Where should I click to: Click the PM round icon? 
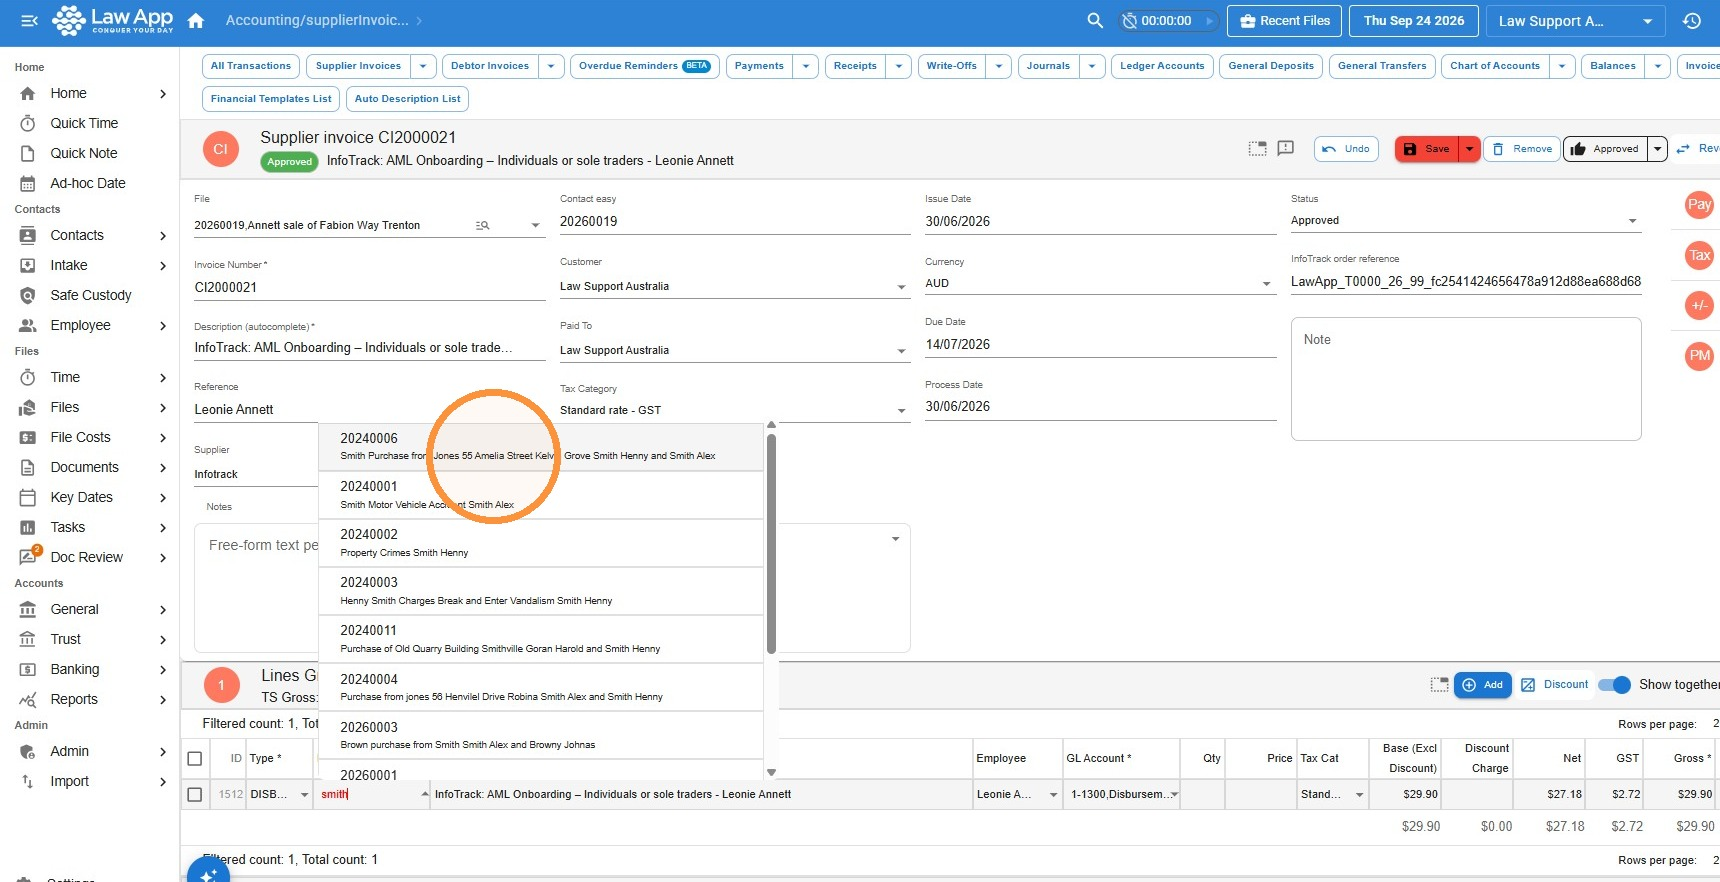pos(1699,355)
